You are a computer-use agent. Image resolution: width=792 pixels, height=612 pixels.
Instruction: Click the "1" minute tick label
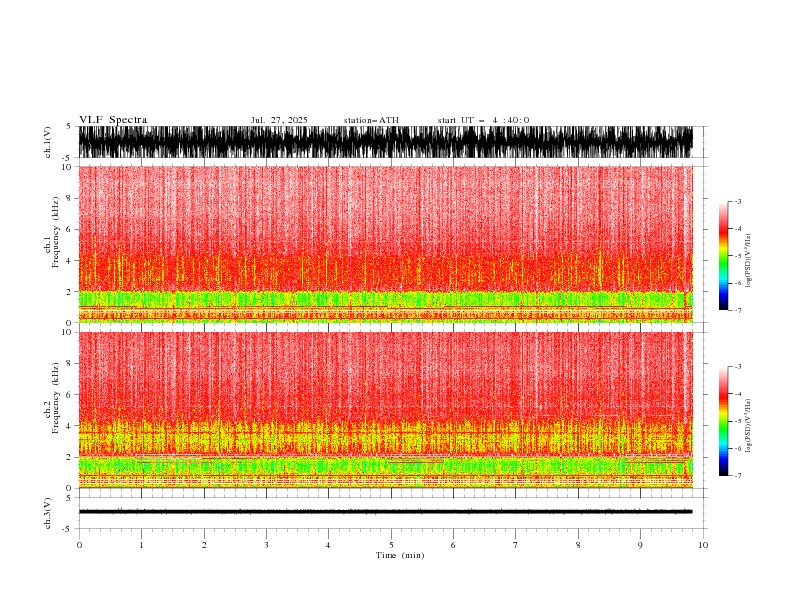click(x=141, y=545)
